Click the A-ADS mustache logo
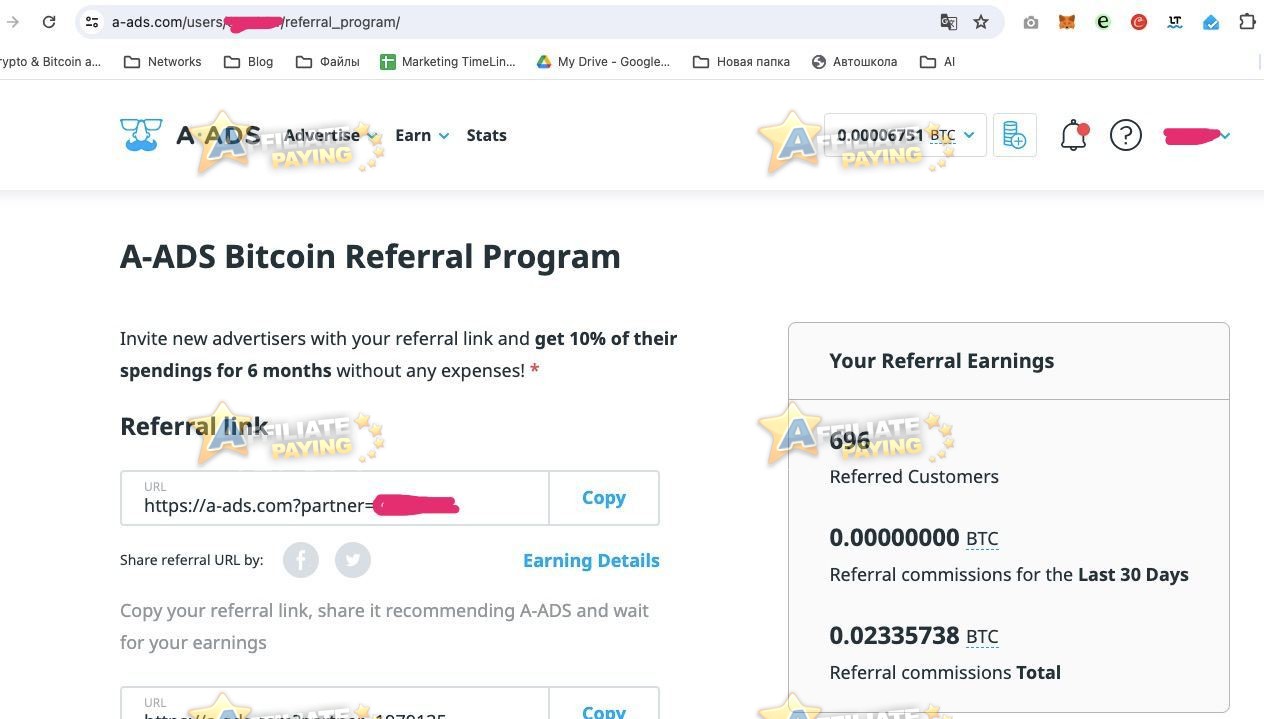This screenshot has height=719, width=1264. 141,135
